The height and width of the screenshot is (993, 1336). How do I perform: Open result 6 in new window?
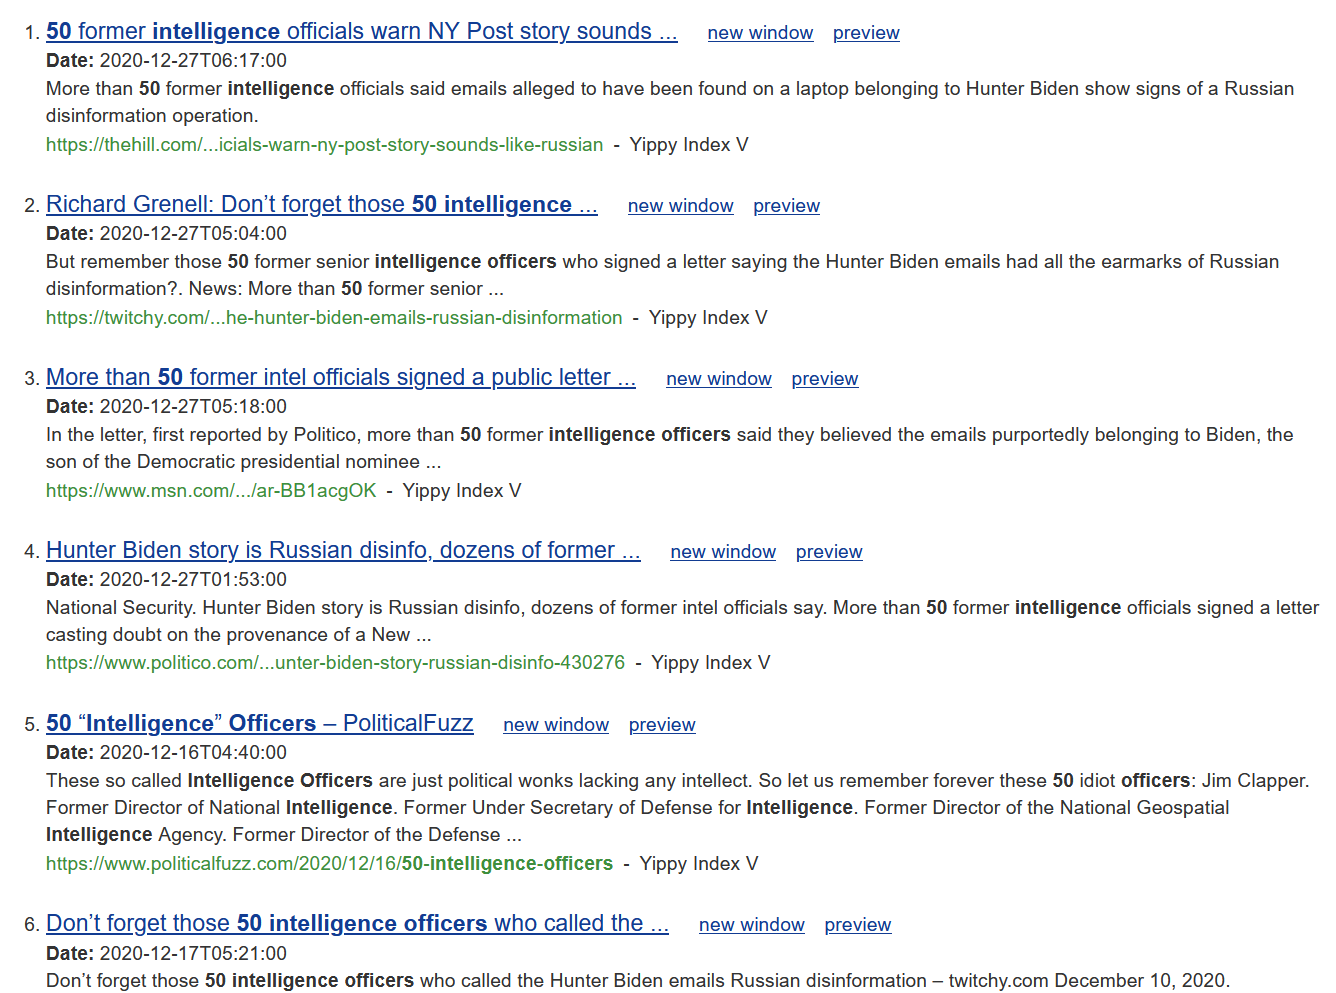pyautogui.click(x=751, y=925)
